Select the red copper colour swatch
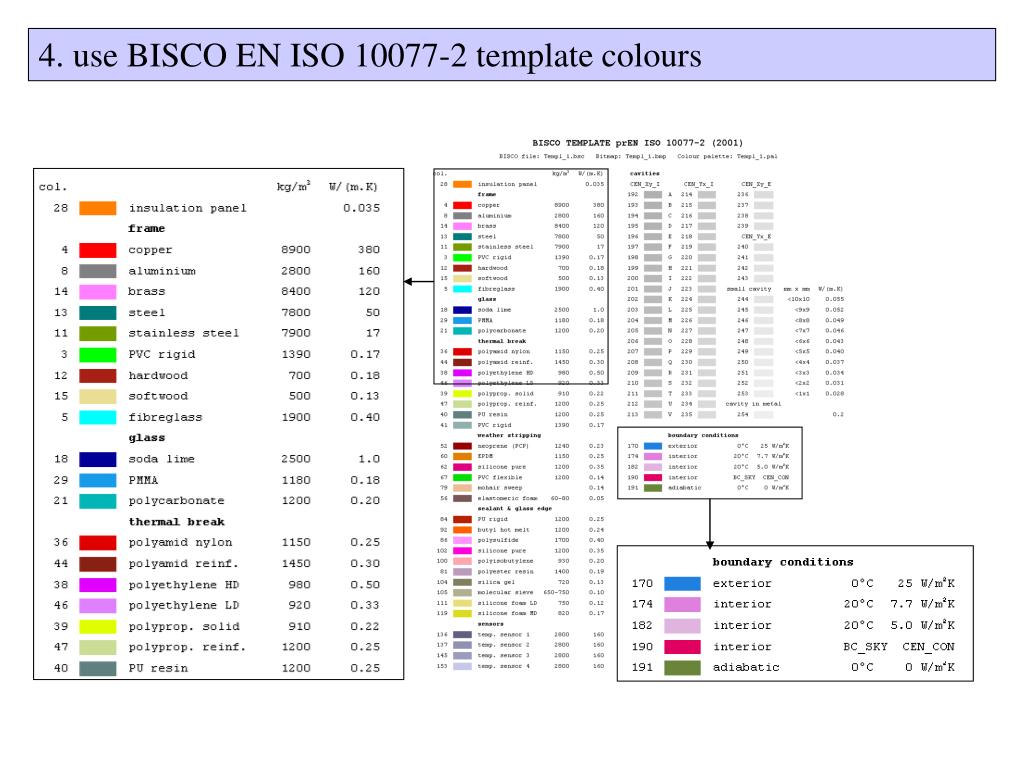Screen dimensions: 1024x768 click(x=98, y=250)
